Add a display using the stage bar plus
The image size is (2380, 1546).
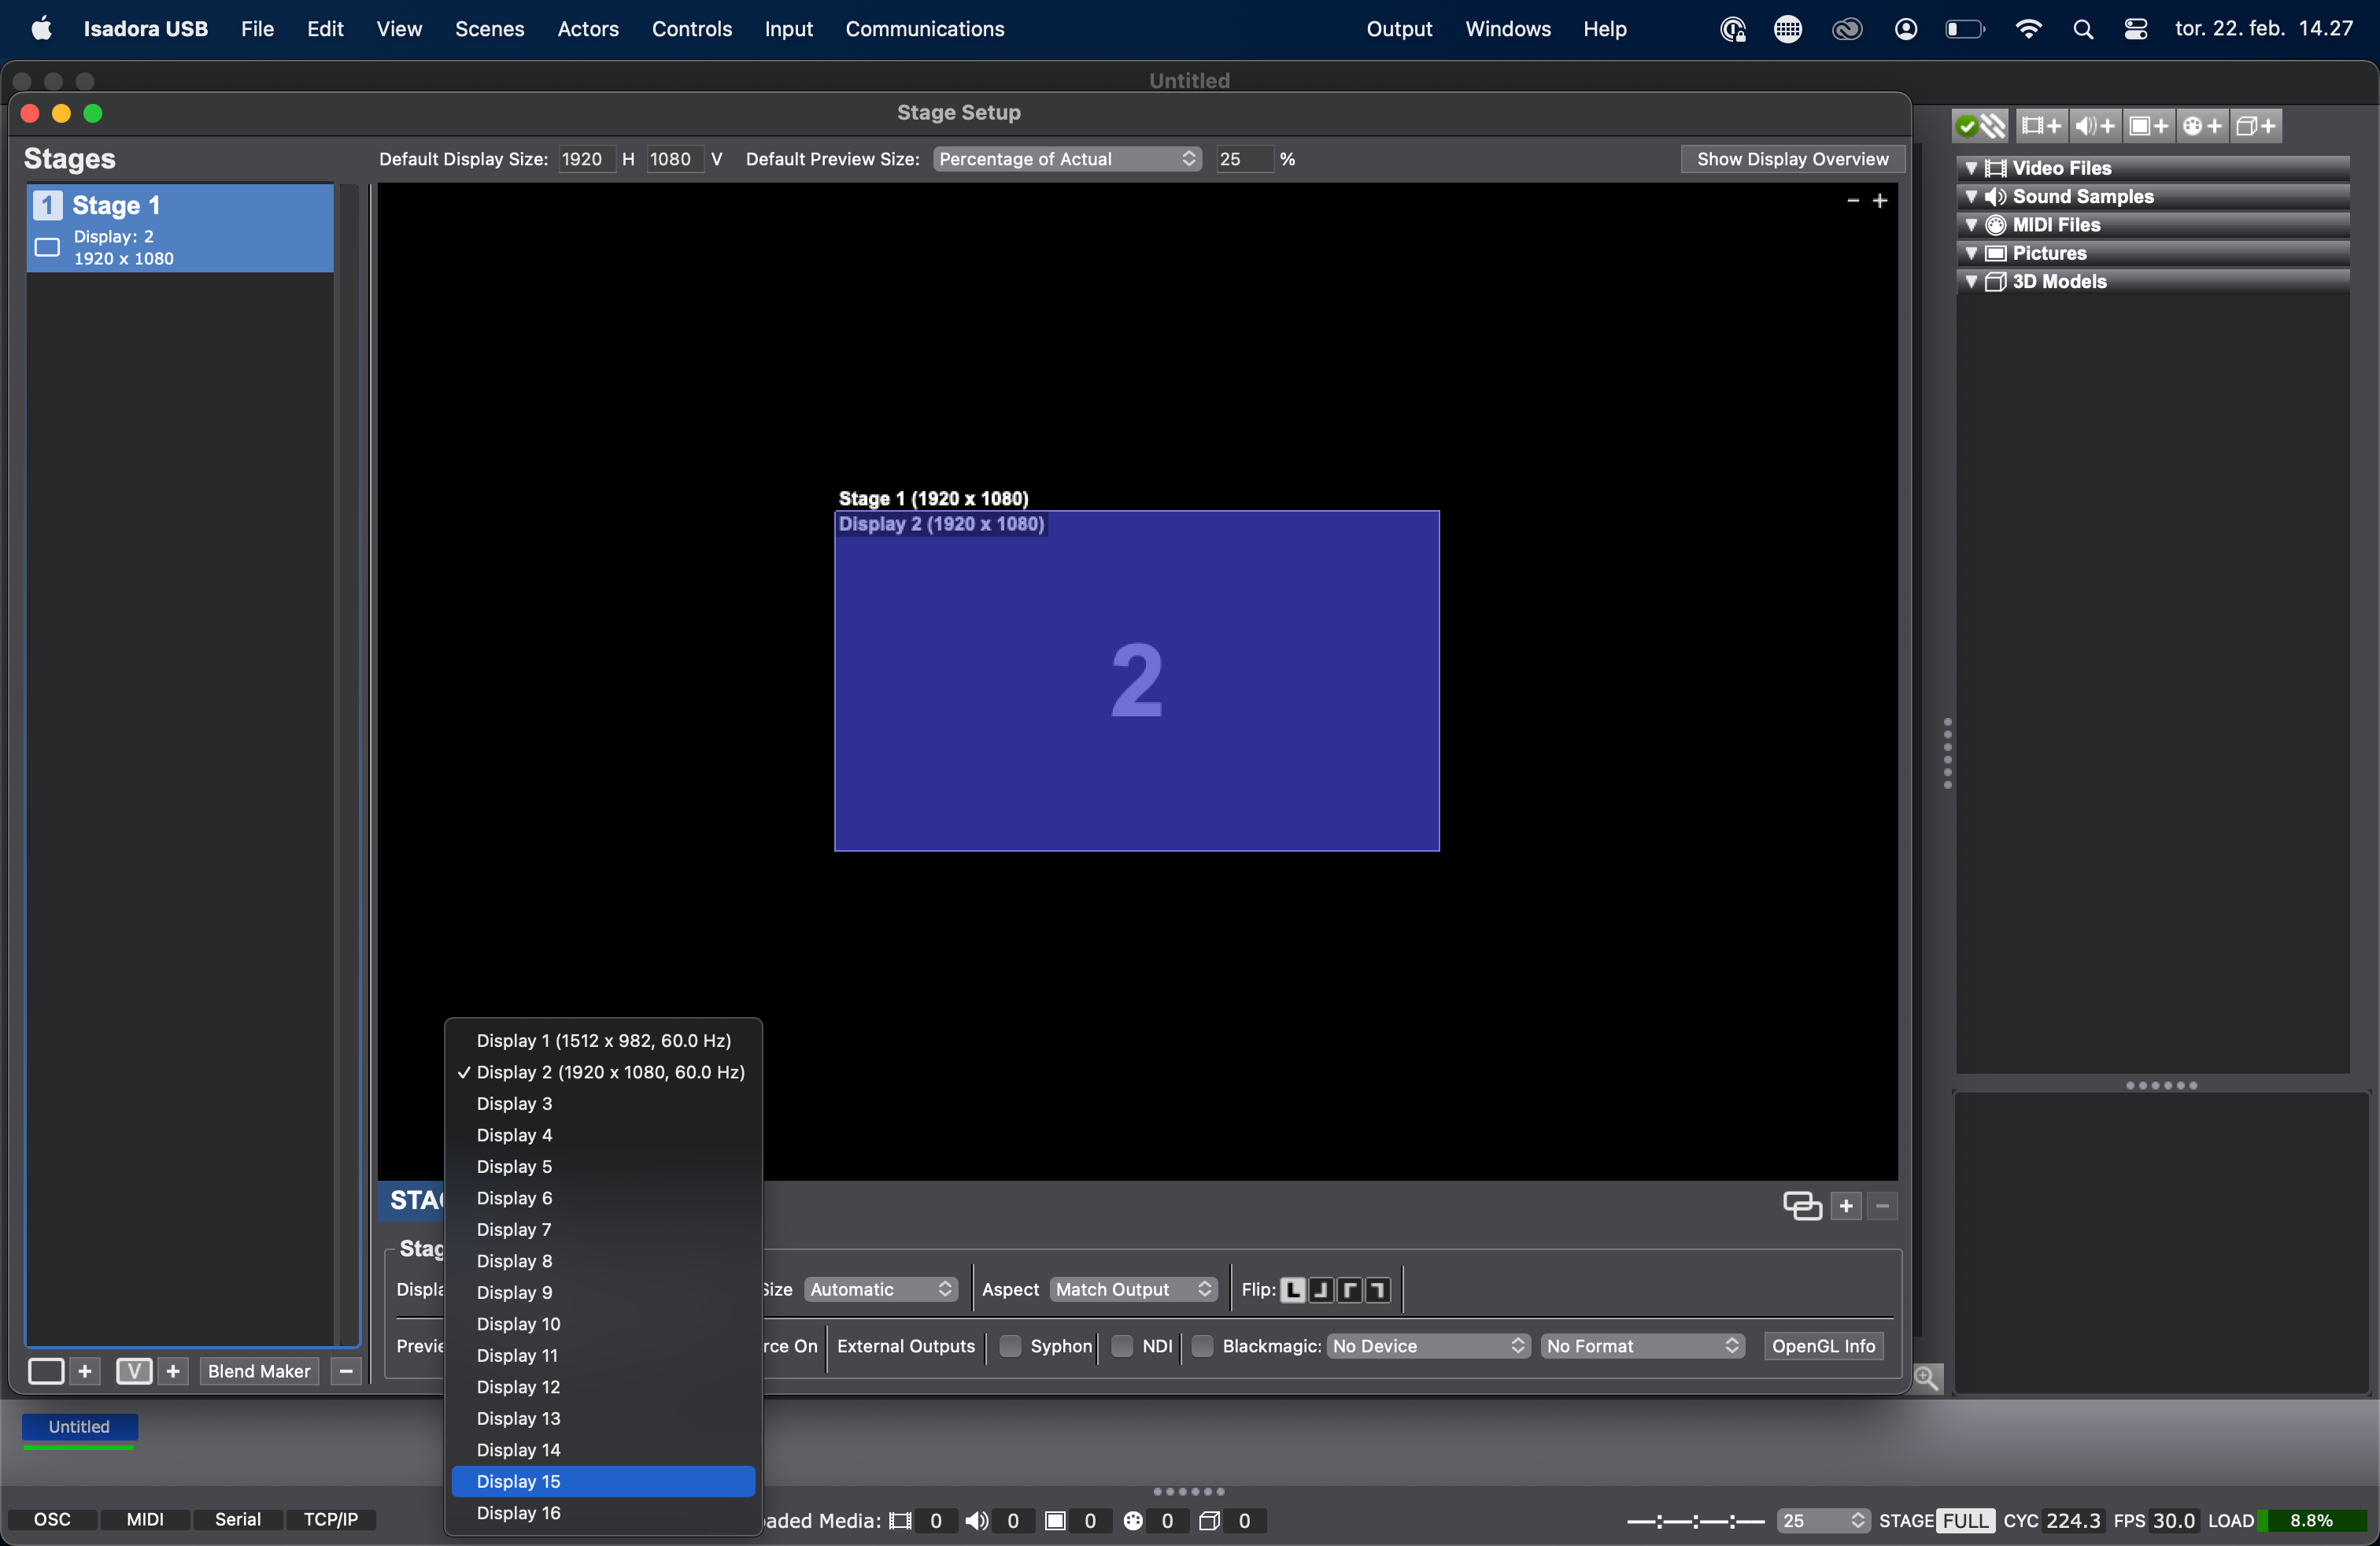[1846, 1206]
